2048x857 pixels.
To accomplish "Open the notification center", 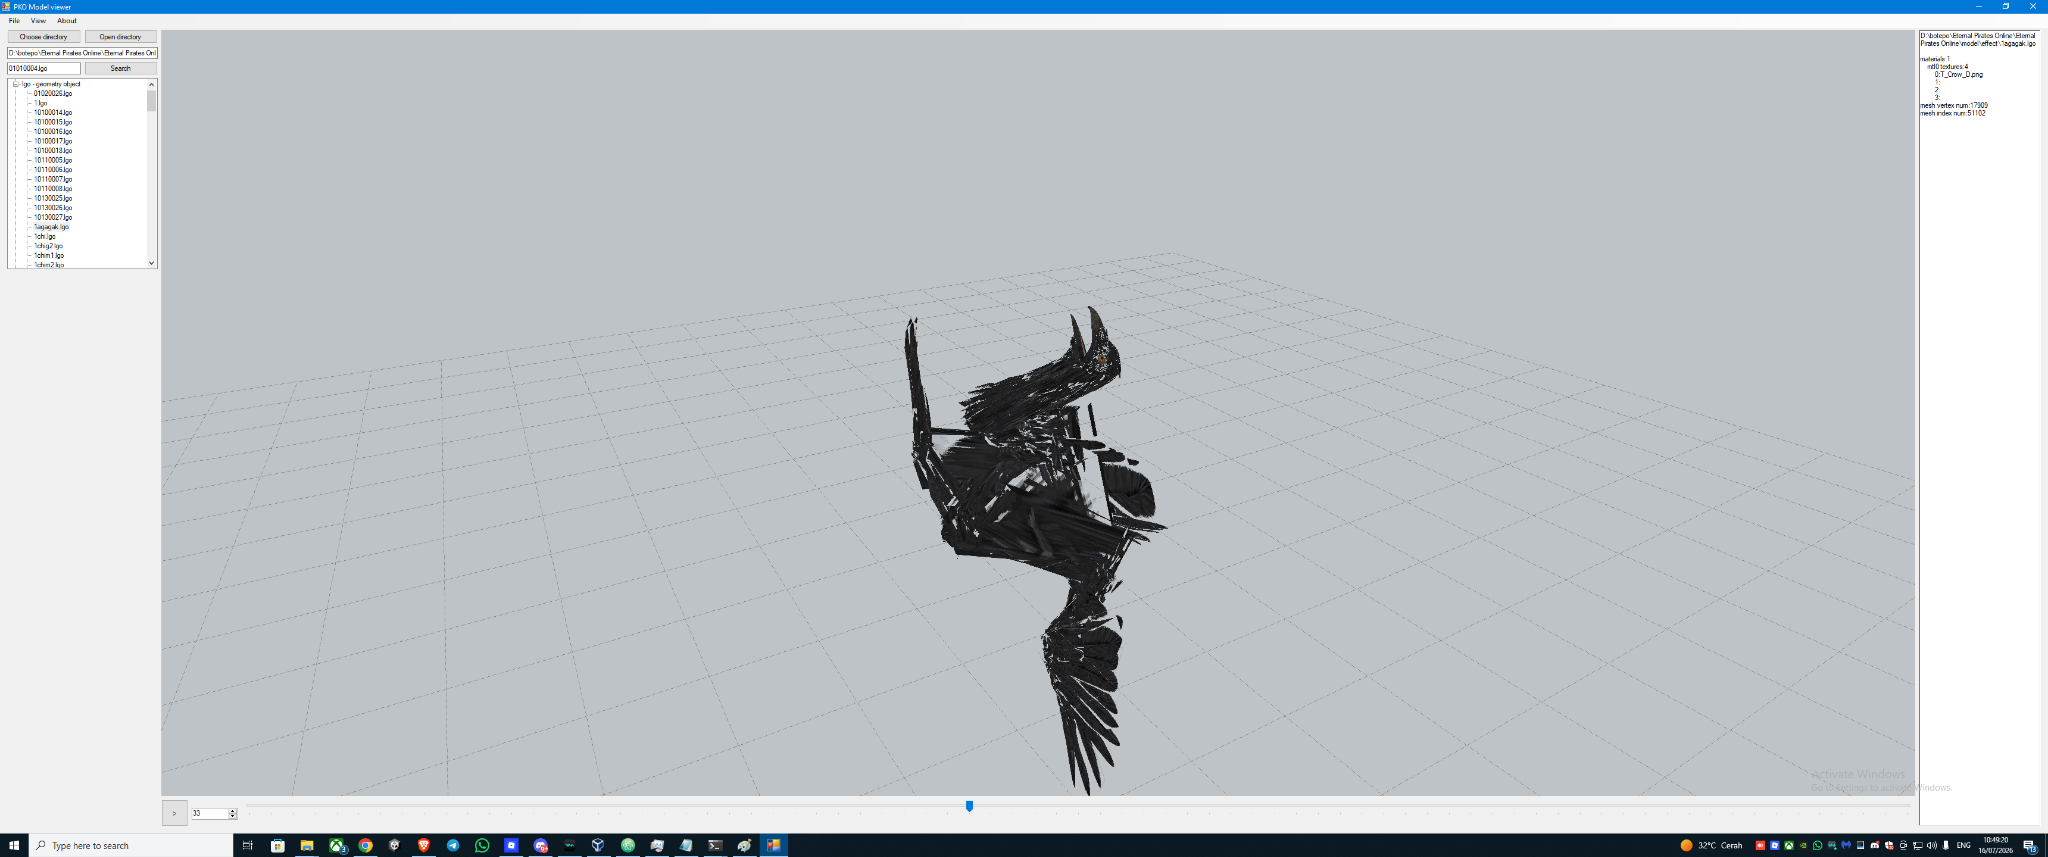I will 2030,845.
